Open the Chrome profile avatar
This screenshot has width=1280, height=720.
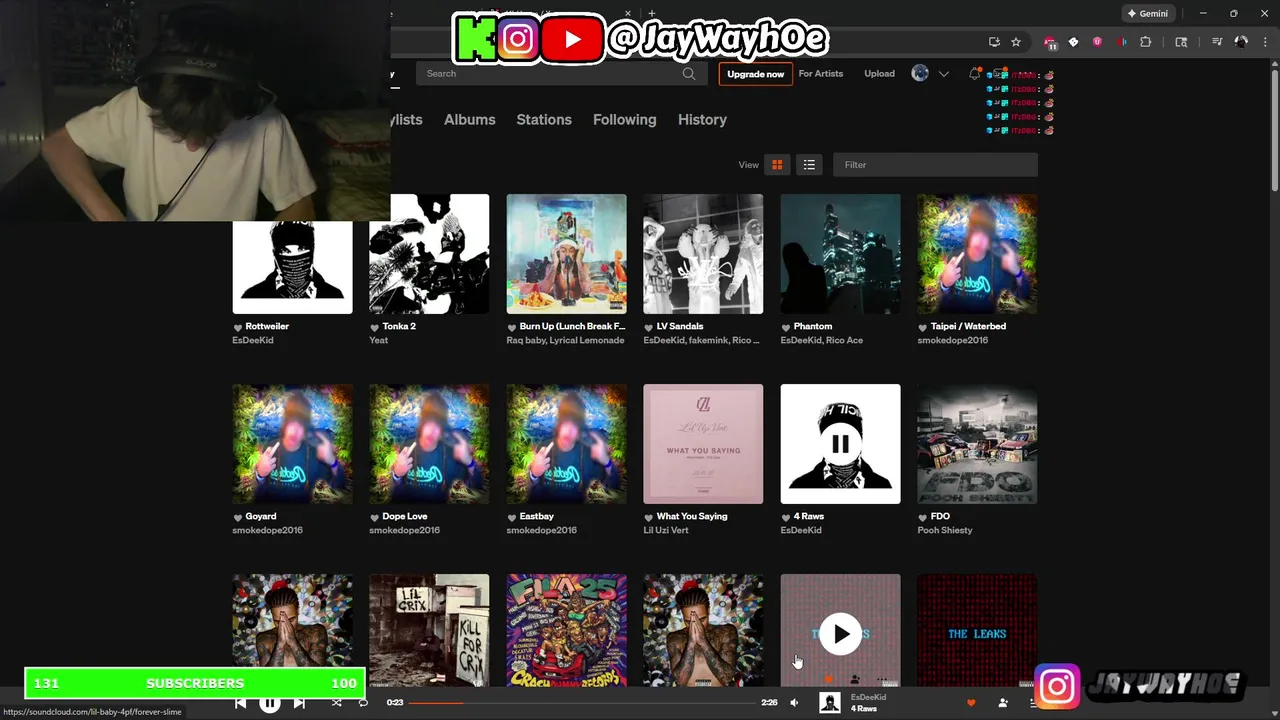tap(1241, 42)
